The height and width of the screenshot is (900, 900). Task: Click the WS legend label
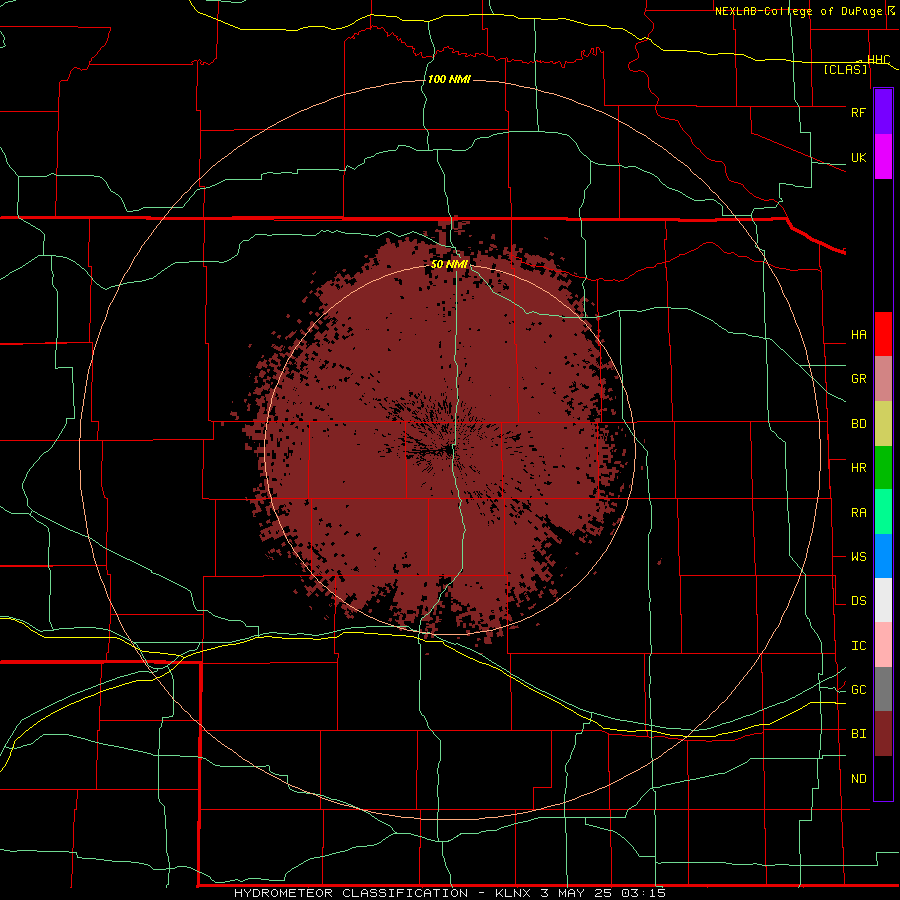858,557
